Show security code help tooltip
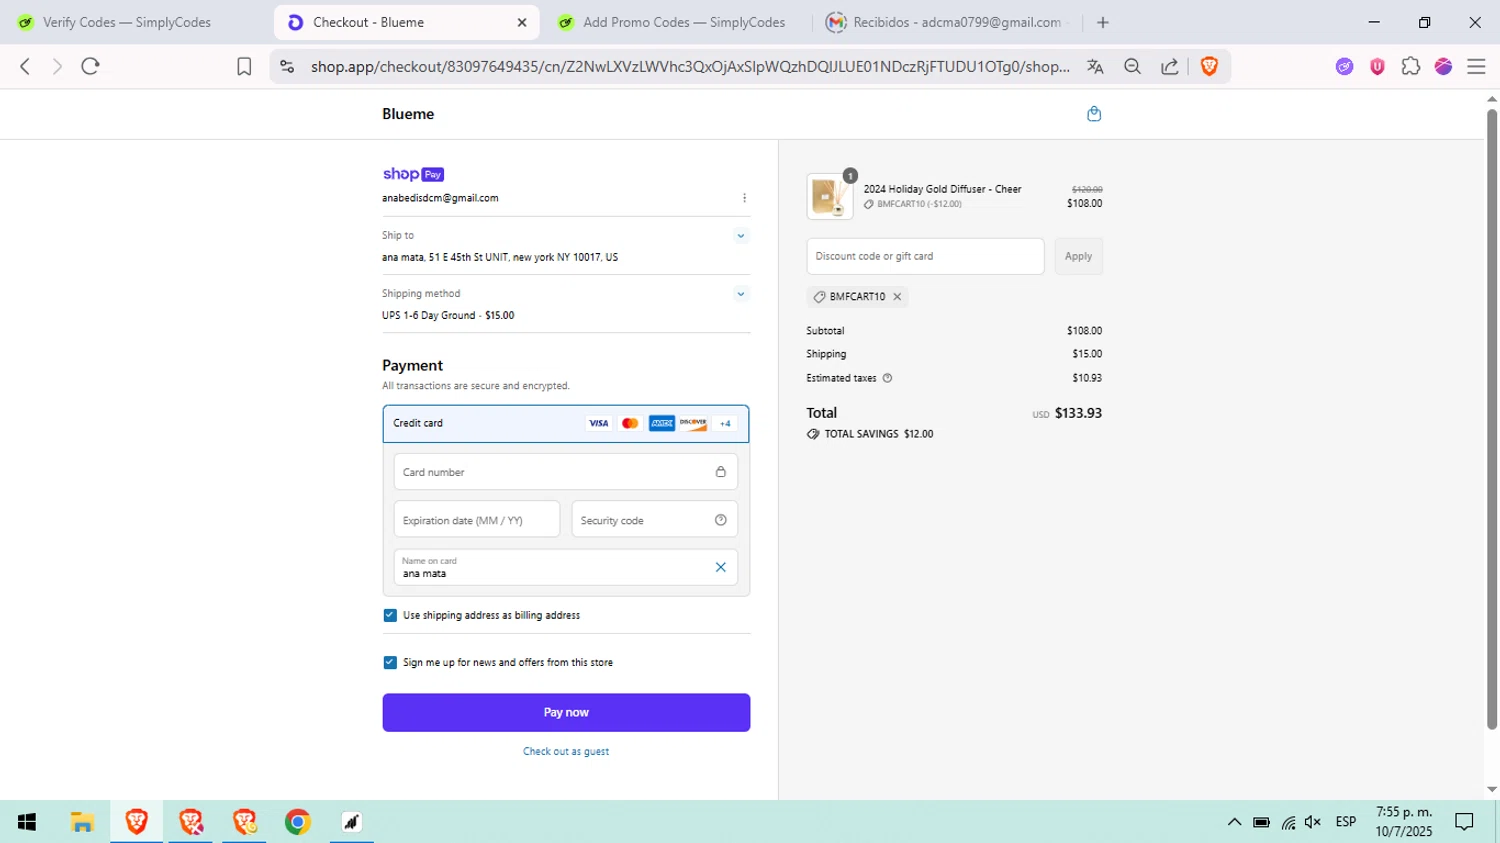This screenshot has width=1500, height=843. [x=720, y=520]
